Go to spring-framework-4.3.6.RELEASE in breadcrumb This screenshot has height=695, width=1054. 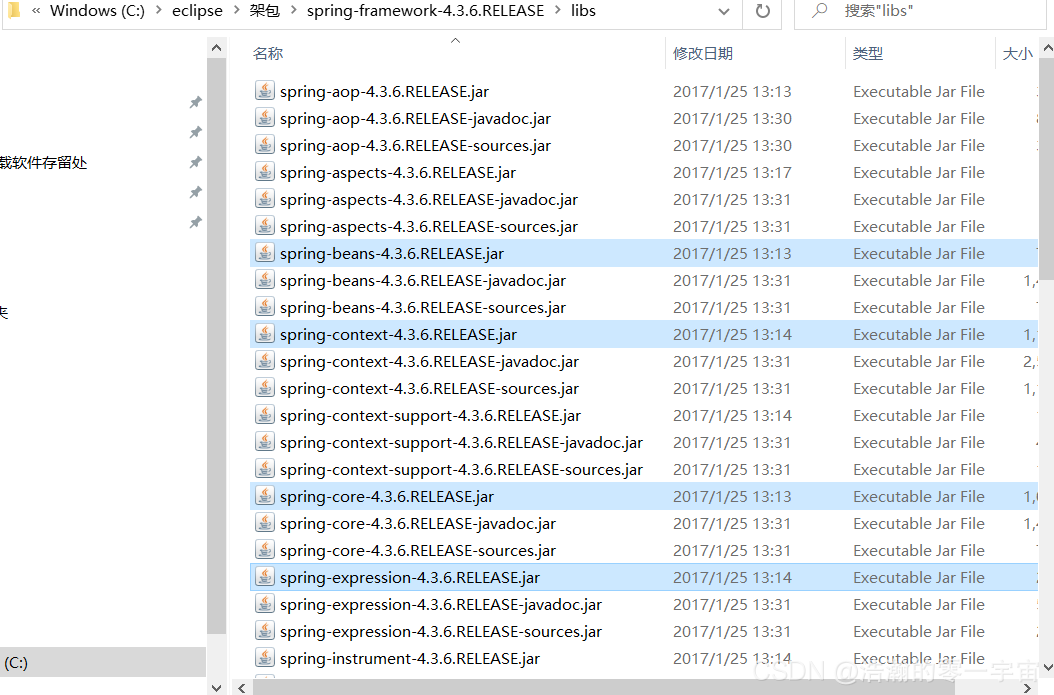(x=425, y=11)
